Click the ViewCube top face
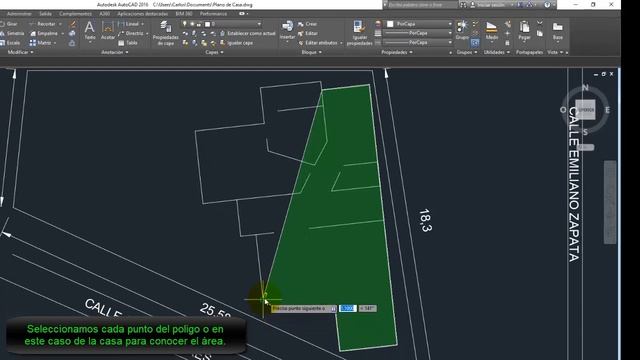 (585, 110)
